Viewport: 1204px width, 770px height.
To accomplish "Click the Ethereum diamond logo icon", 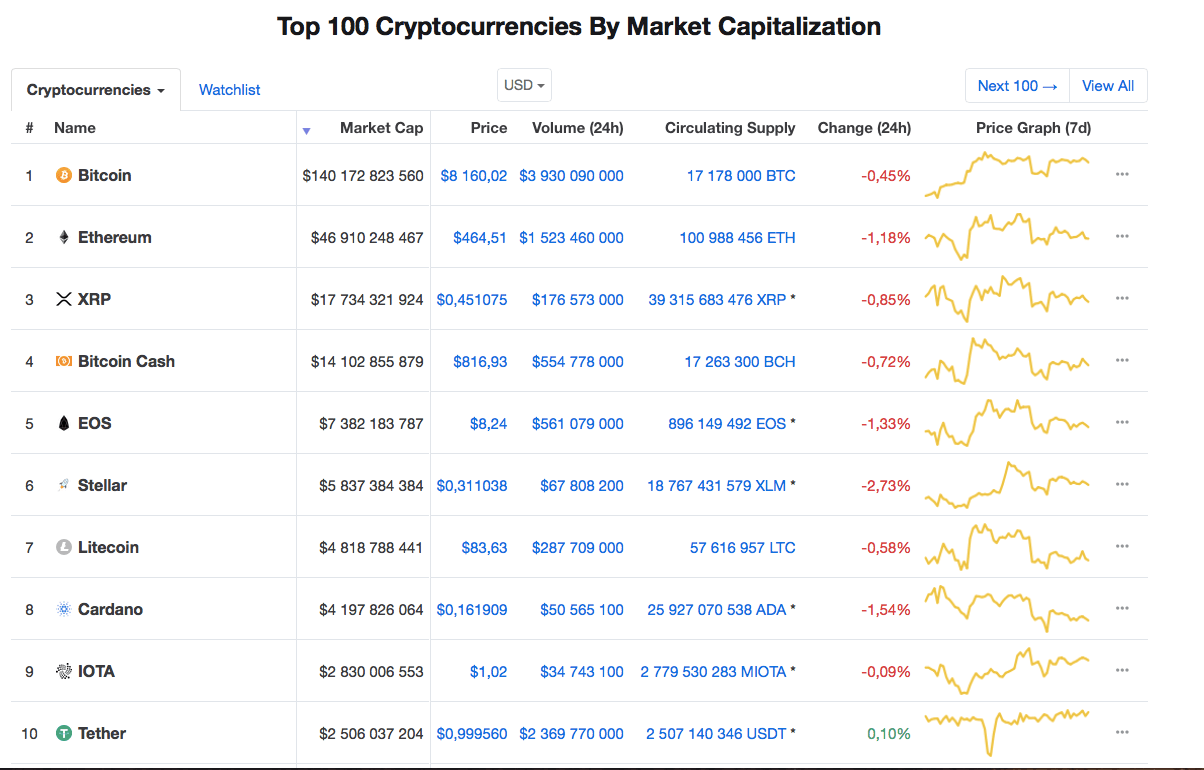I will (x=64, y=237).
